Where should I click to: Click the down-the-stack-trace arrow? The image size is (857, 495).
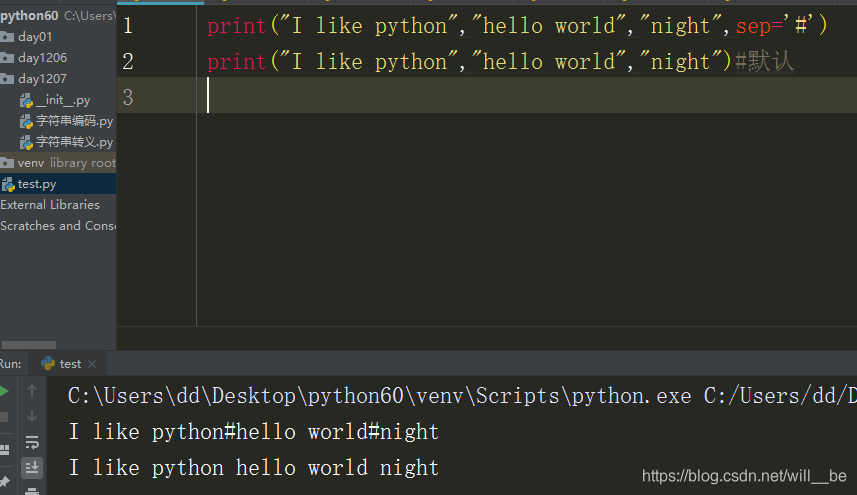[32, 416]
